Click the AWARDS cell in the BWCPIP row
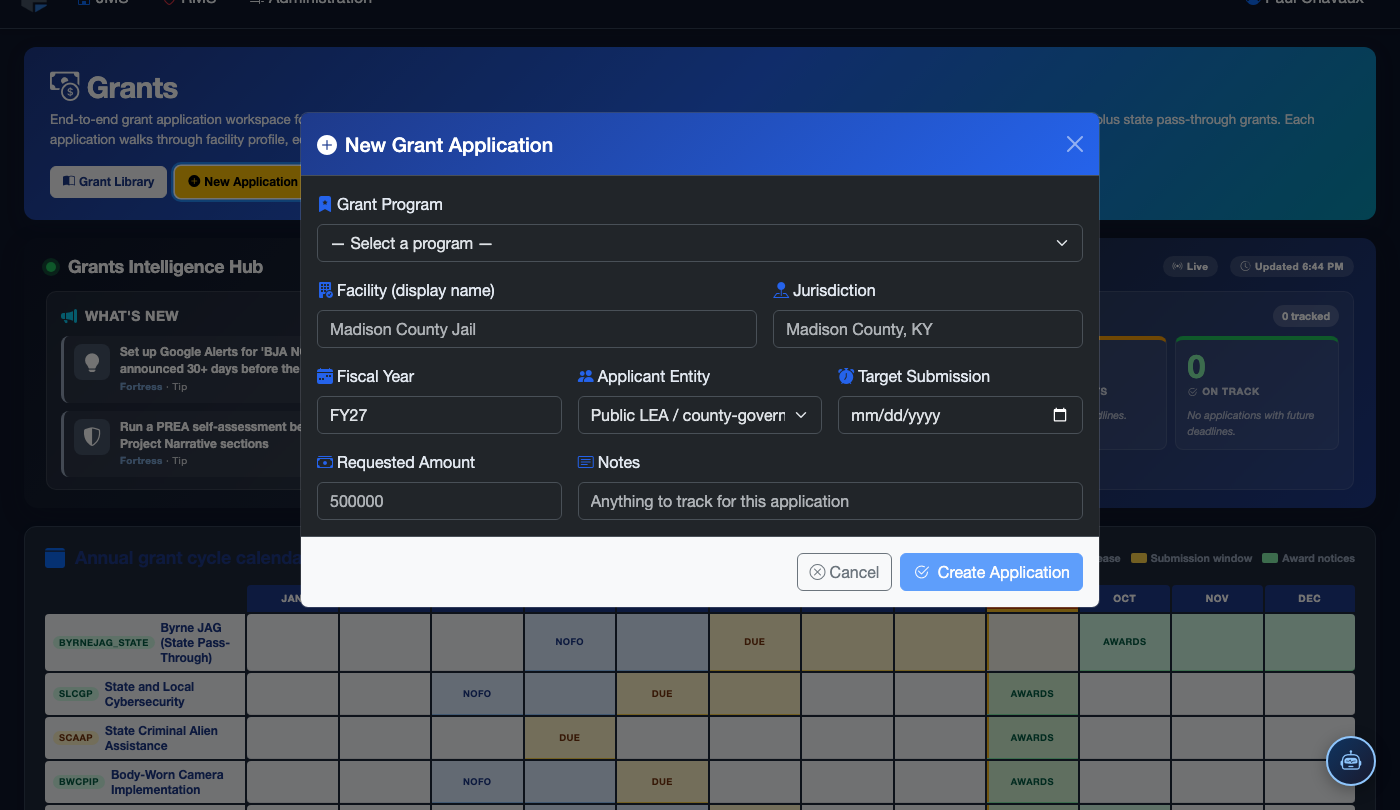 (x=1032, y=782)
